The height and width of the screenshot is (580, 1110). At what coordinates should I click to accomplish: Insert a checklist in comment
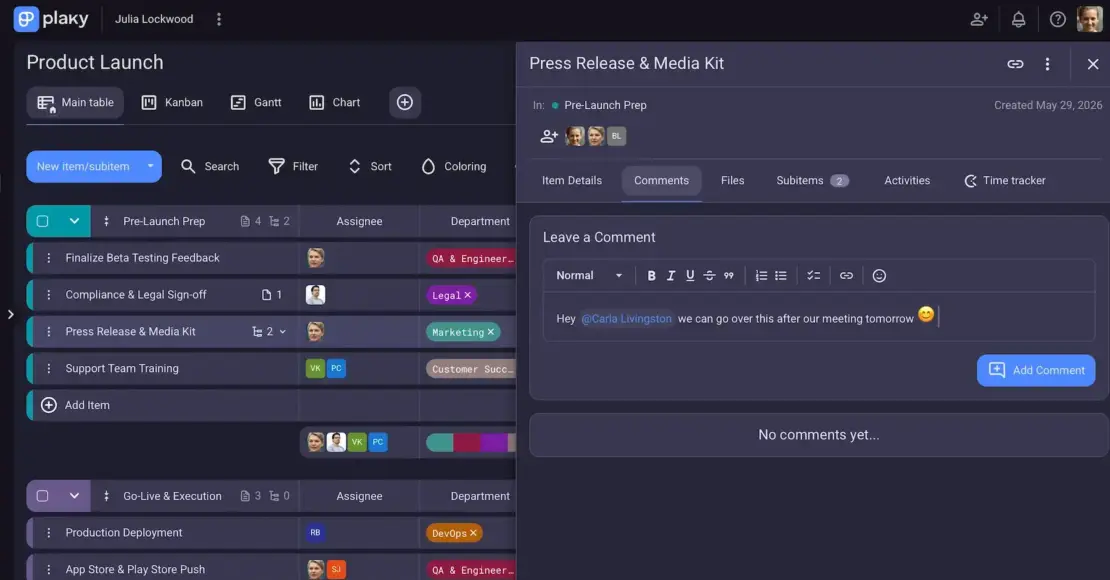click(x=813, y=275)
